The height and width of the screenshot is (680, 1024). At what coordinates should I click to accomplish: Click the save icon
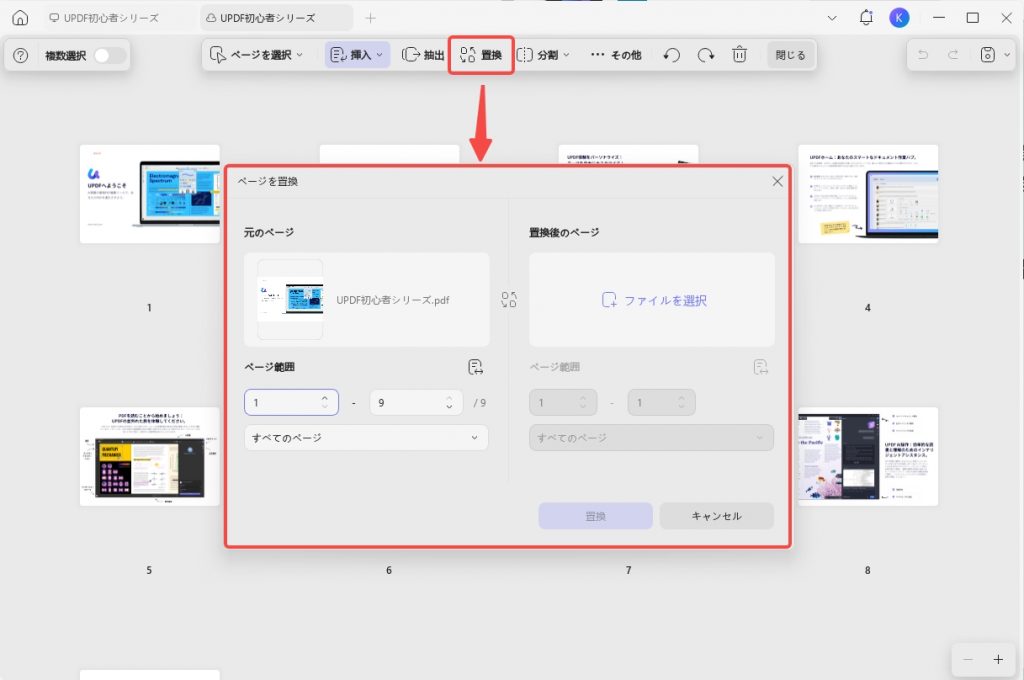(x=987, y=55)
